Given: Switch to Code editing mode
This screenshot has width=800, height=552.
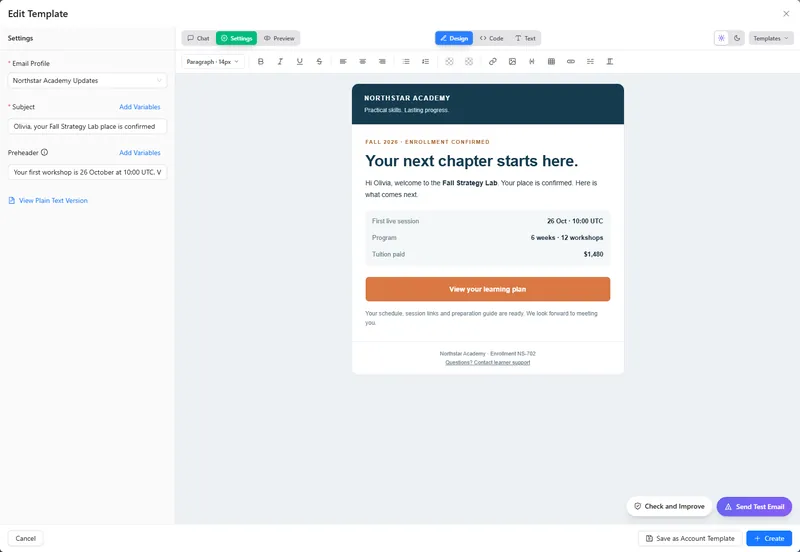Looking at the screenshot, I should coord(491,38).
